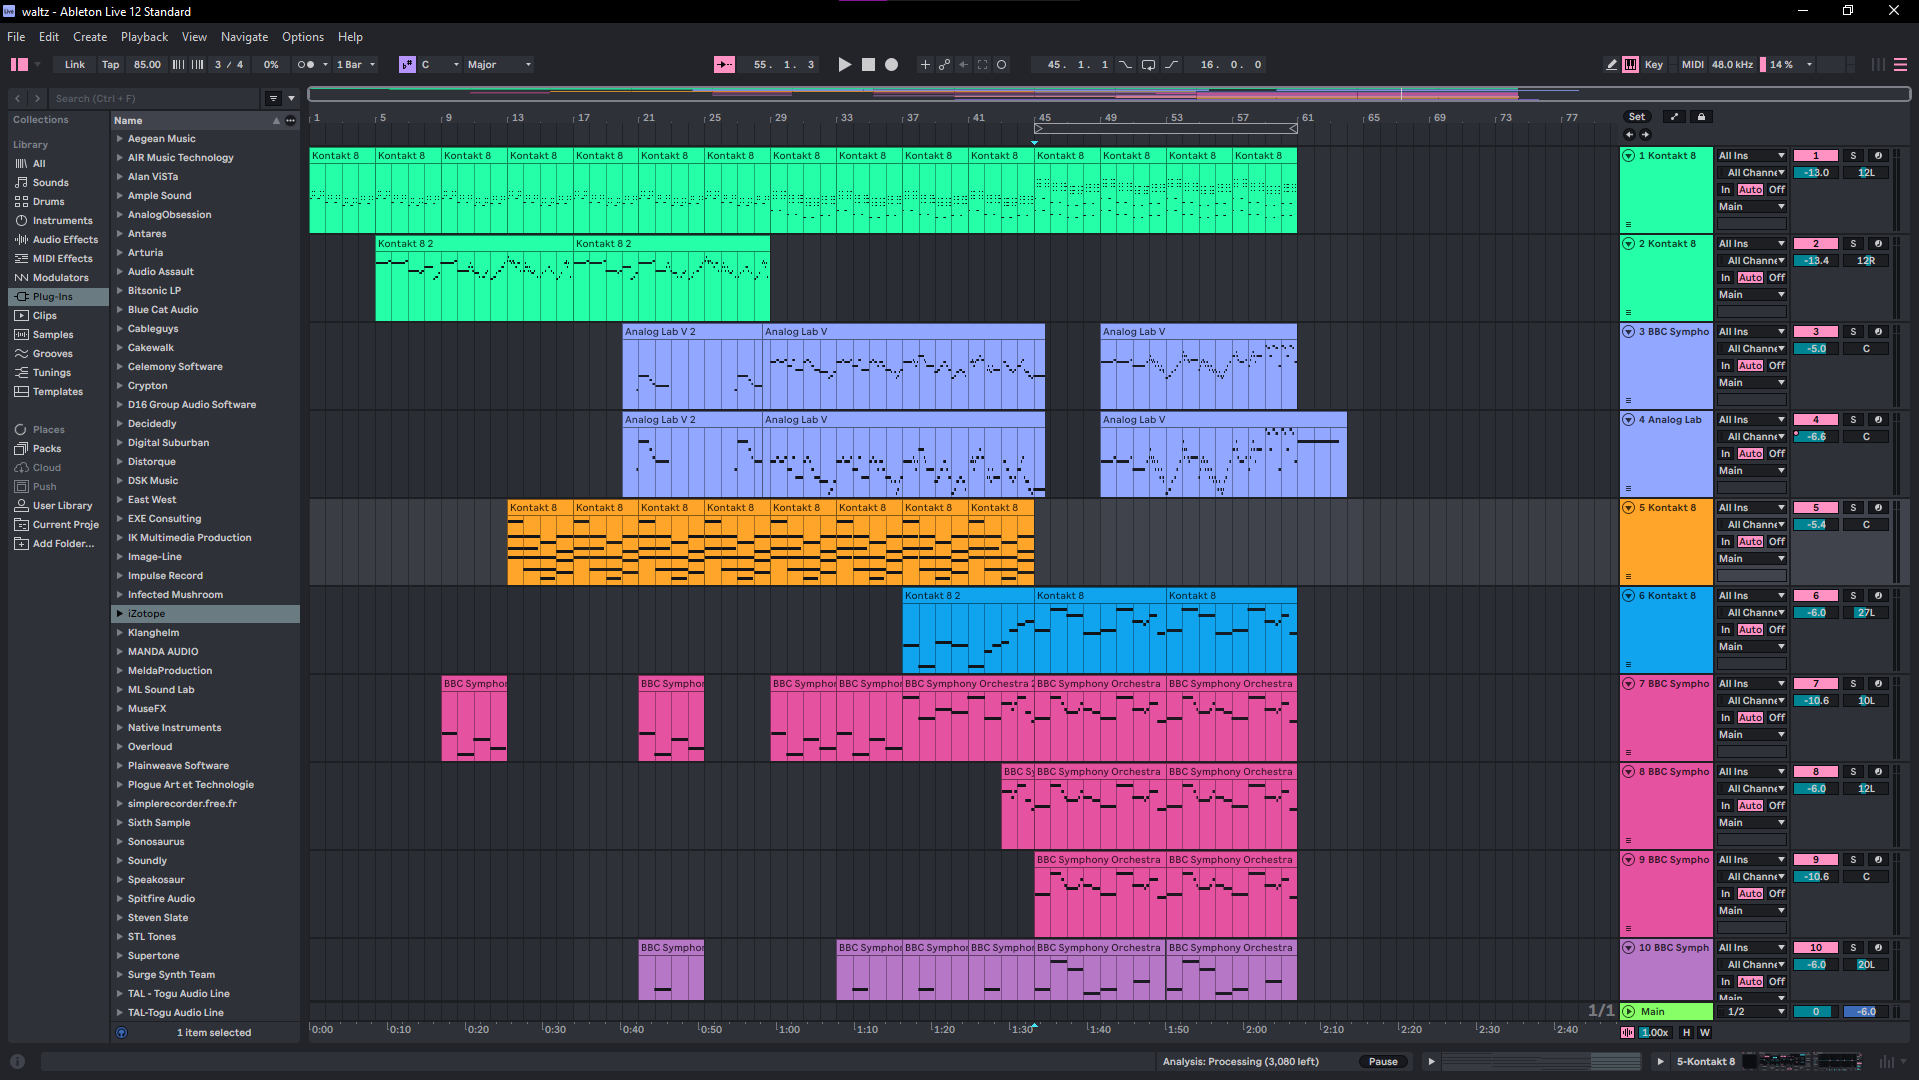Select the Drums category in the Library

pyautogui.click(x=48, y=202)
